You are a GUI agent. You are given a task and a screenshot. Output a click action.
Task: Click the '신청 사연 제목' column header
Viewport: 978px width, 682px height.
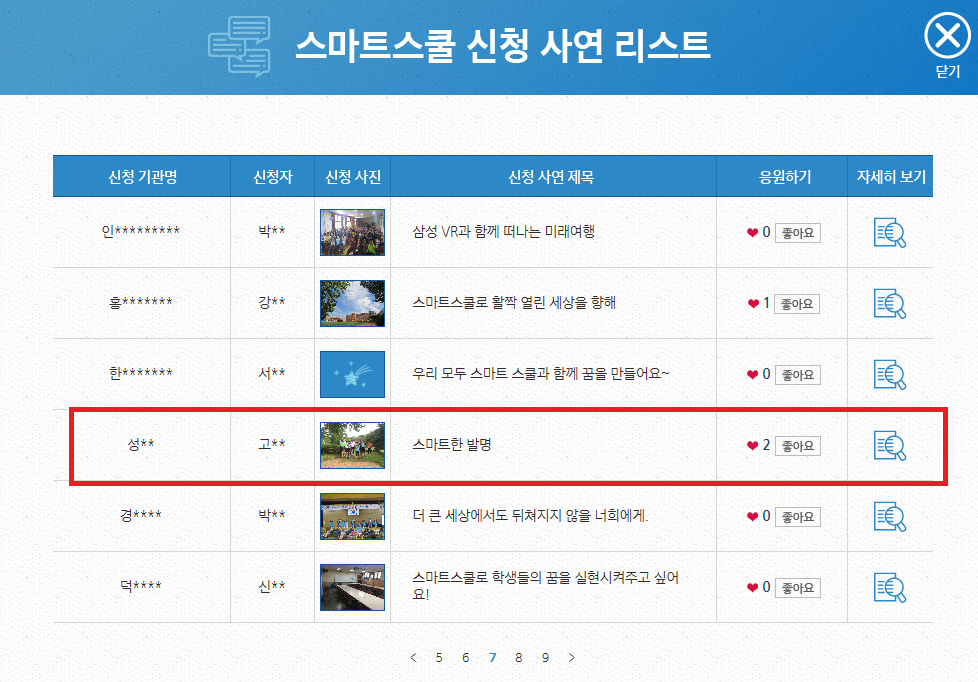pos(551,177)
